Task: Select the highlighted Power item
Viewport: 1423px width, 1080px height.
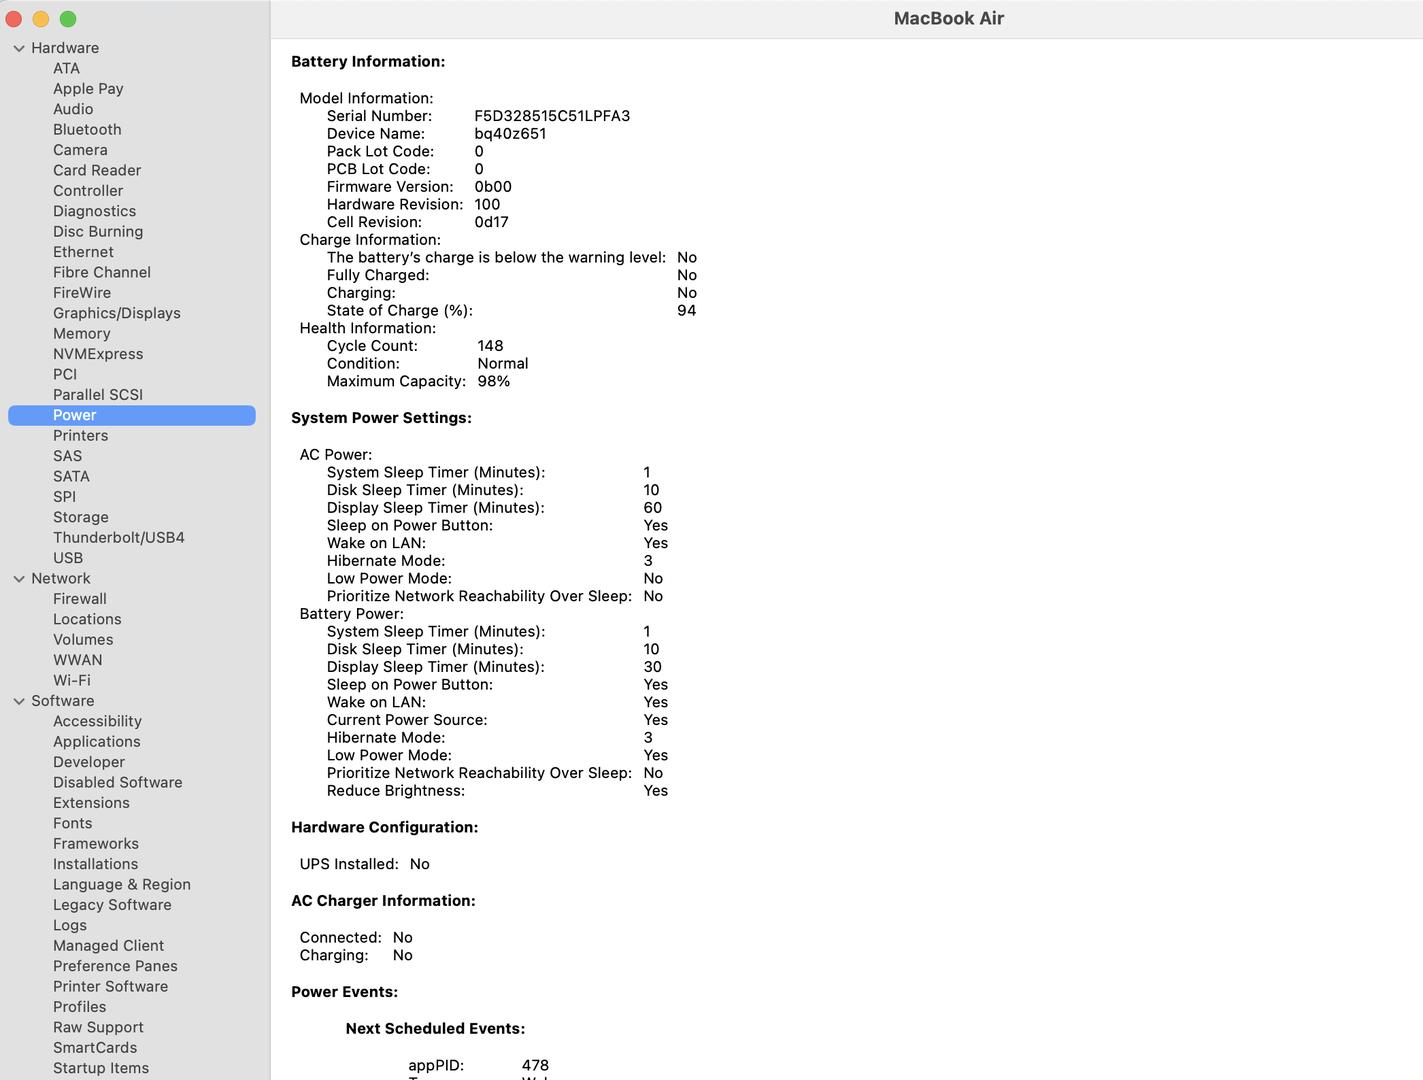Action: [132, 415]
